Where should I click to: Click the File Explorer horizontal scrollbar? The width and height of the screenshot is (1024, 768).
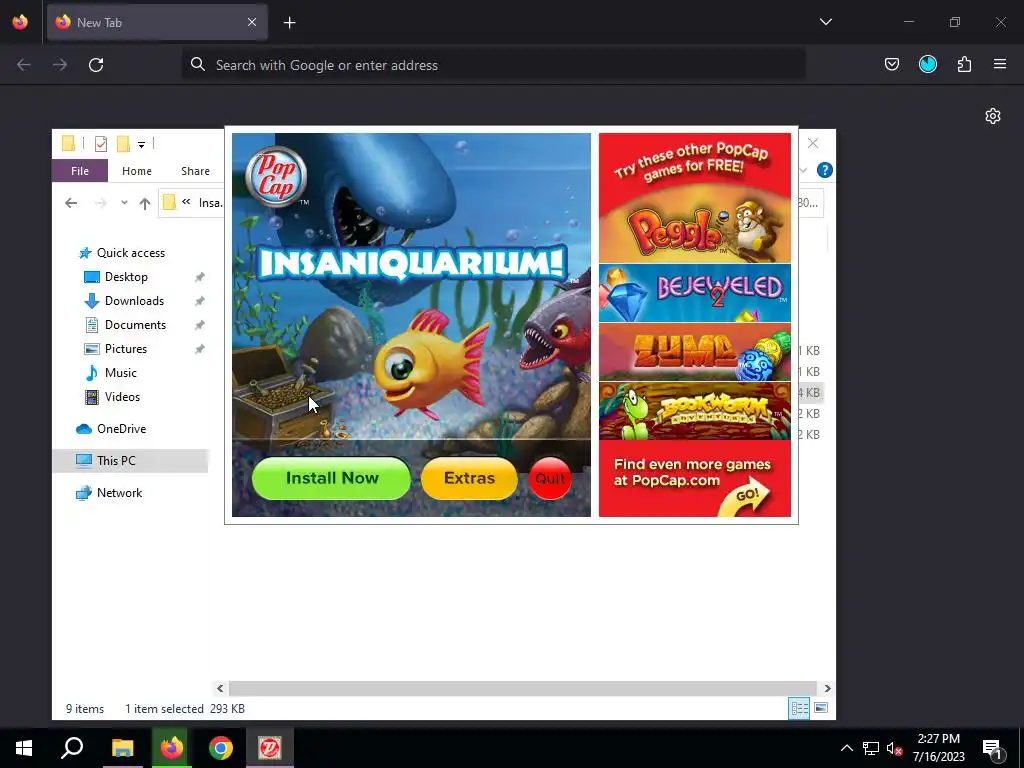coord(522,688)
